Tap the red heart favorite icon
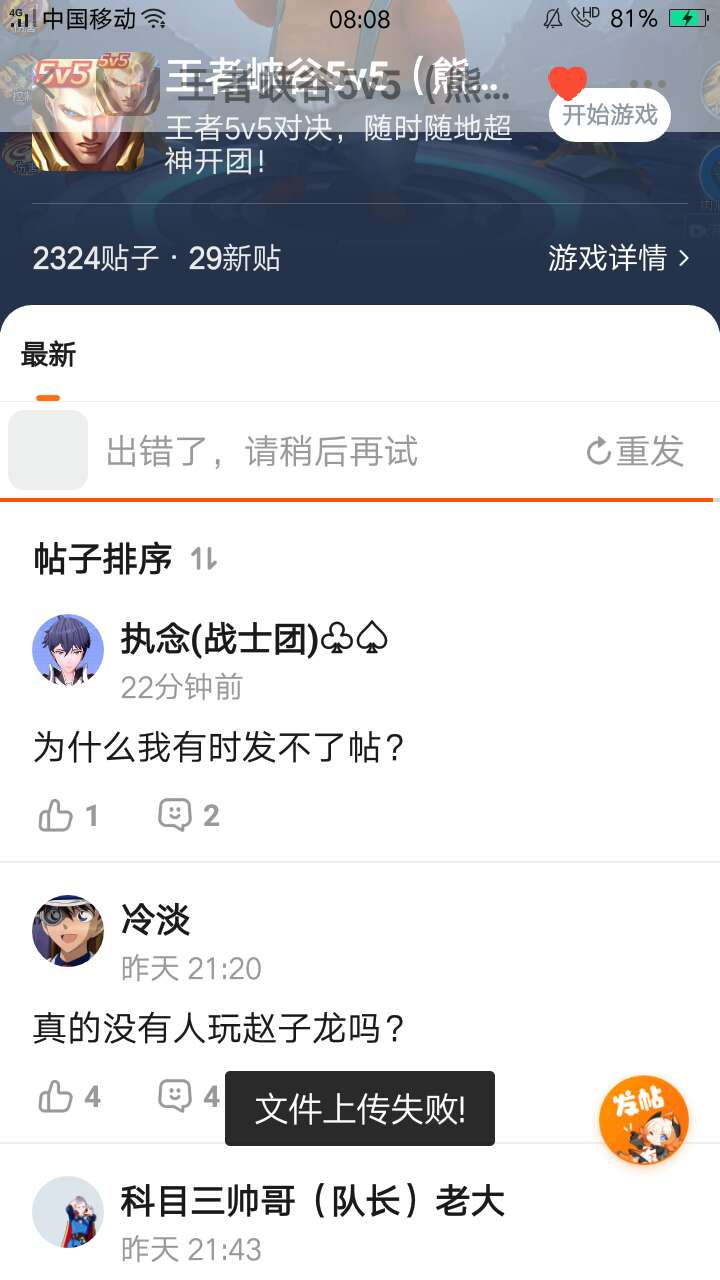Screen dimensions: 720x1280 point(568,83)
